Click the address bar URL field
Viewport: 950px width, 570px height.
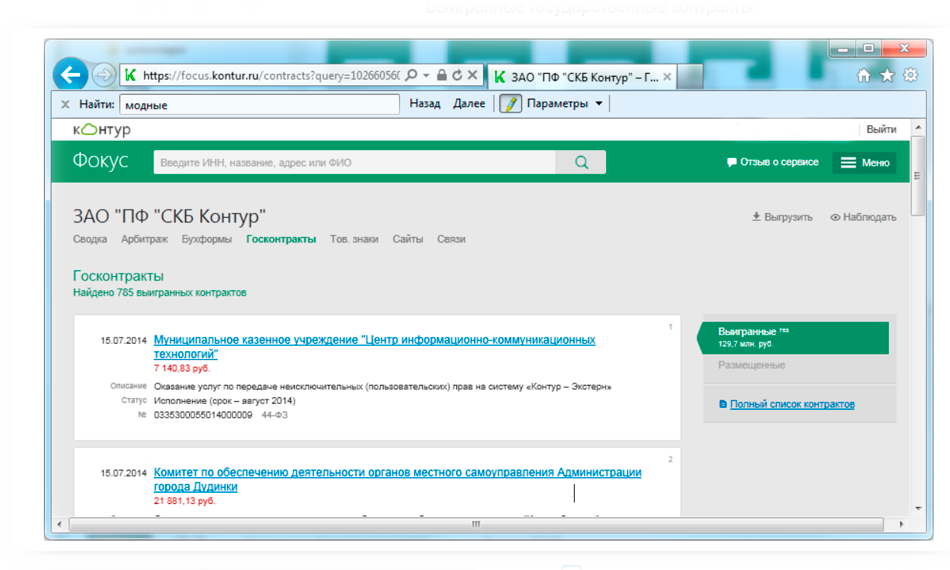271,75
